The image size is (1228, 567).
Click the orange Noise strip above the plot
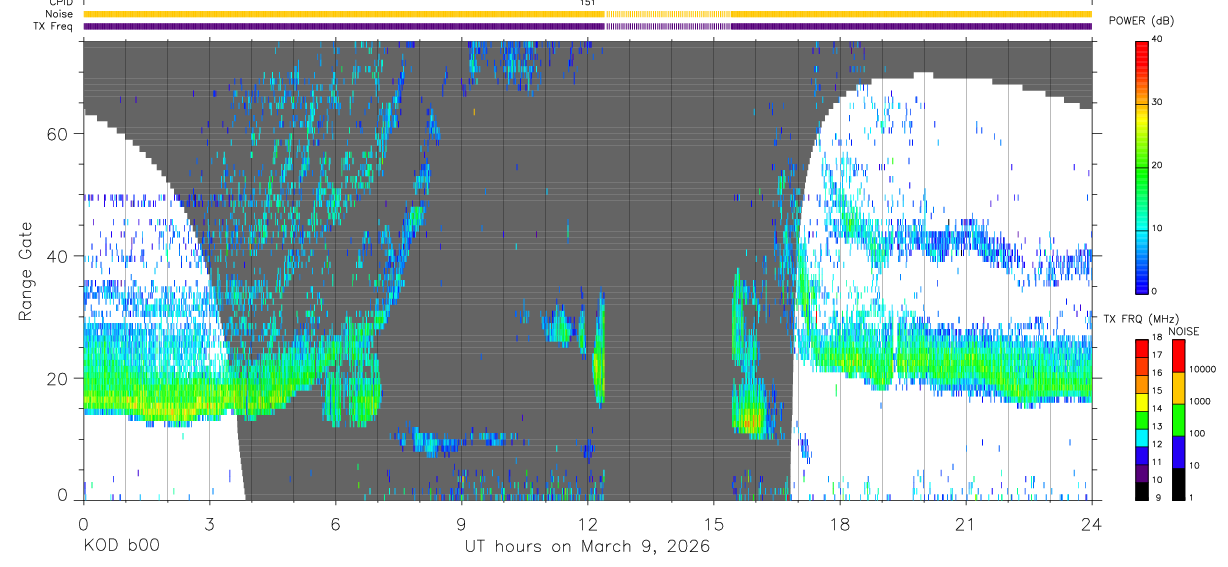click(x=588, y=14)
